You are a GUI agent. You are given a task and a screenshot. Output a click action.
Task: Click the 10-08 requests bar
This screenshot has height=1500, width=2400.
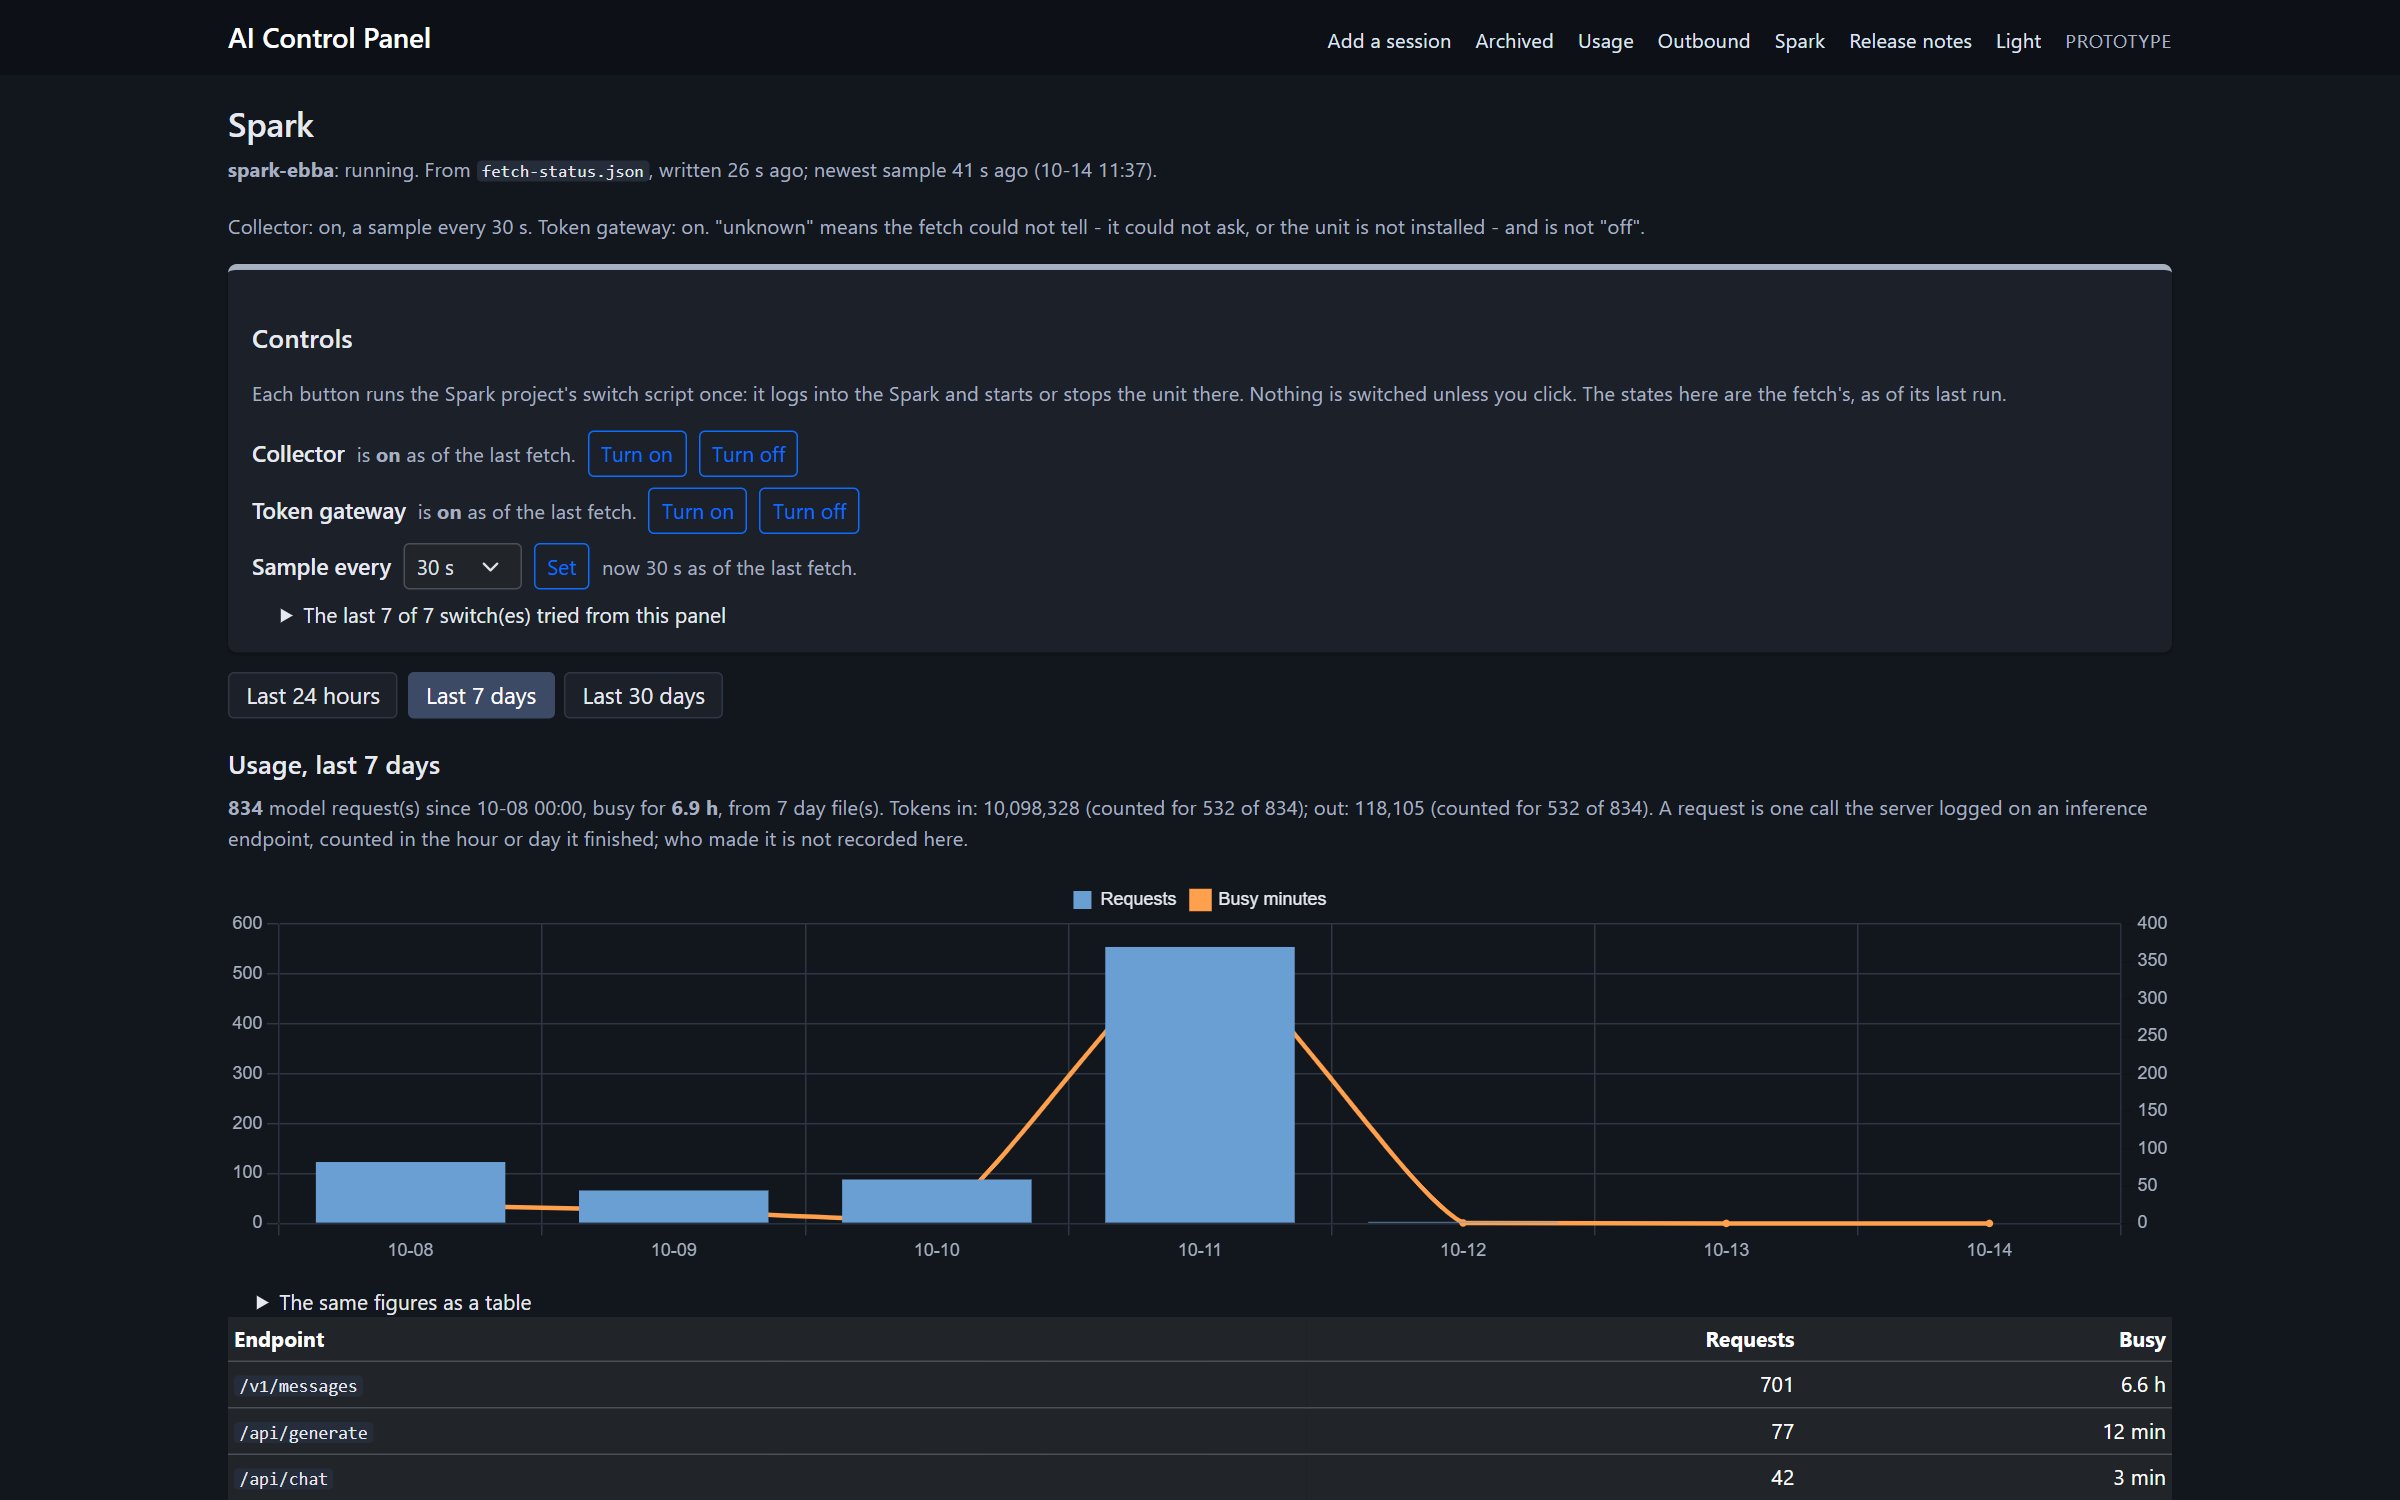pyautogui.click(x=410, y=1192)
